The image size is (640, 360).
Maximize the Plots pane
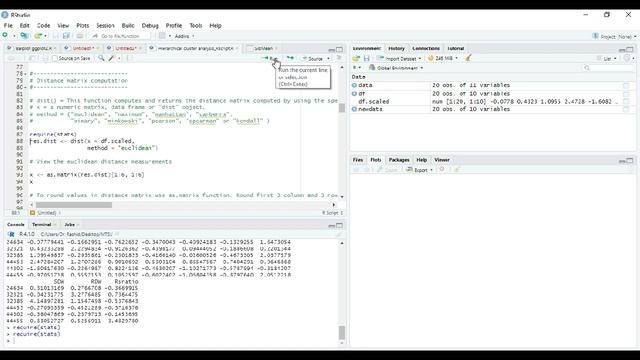tap(630, 161)
